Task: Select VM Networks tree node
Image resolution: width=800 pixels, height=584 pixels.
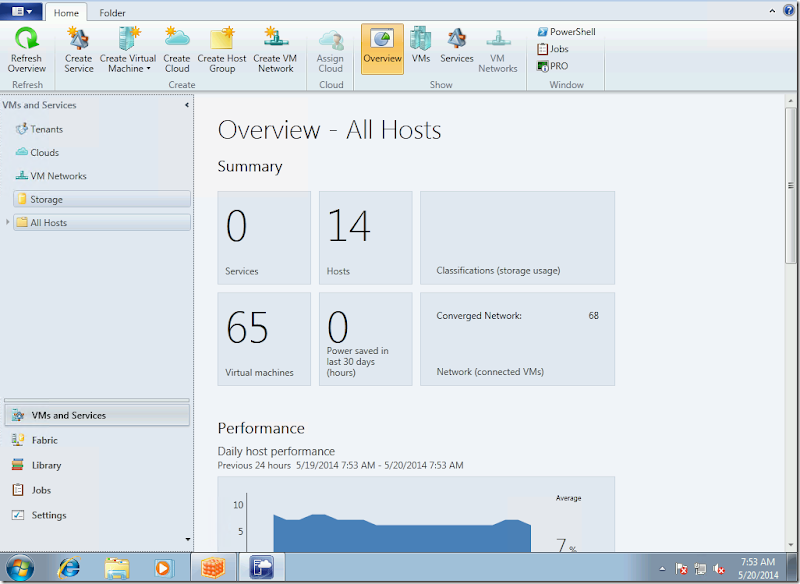Action: [x=51, y=176]
